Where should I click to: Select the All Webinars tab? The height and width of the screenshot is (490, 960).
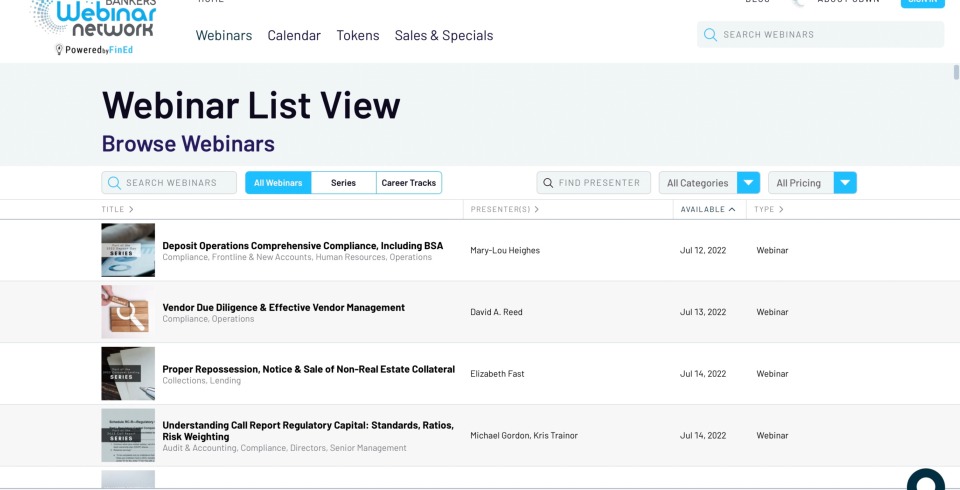click(x=278, y=183)
